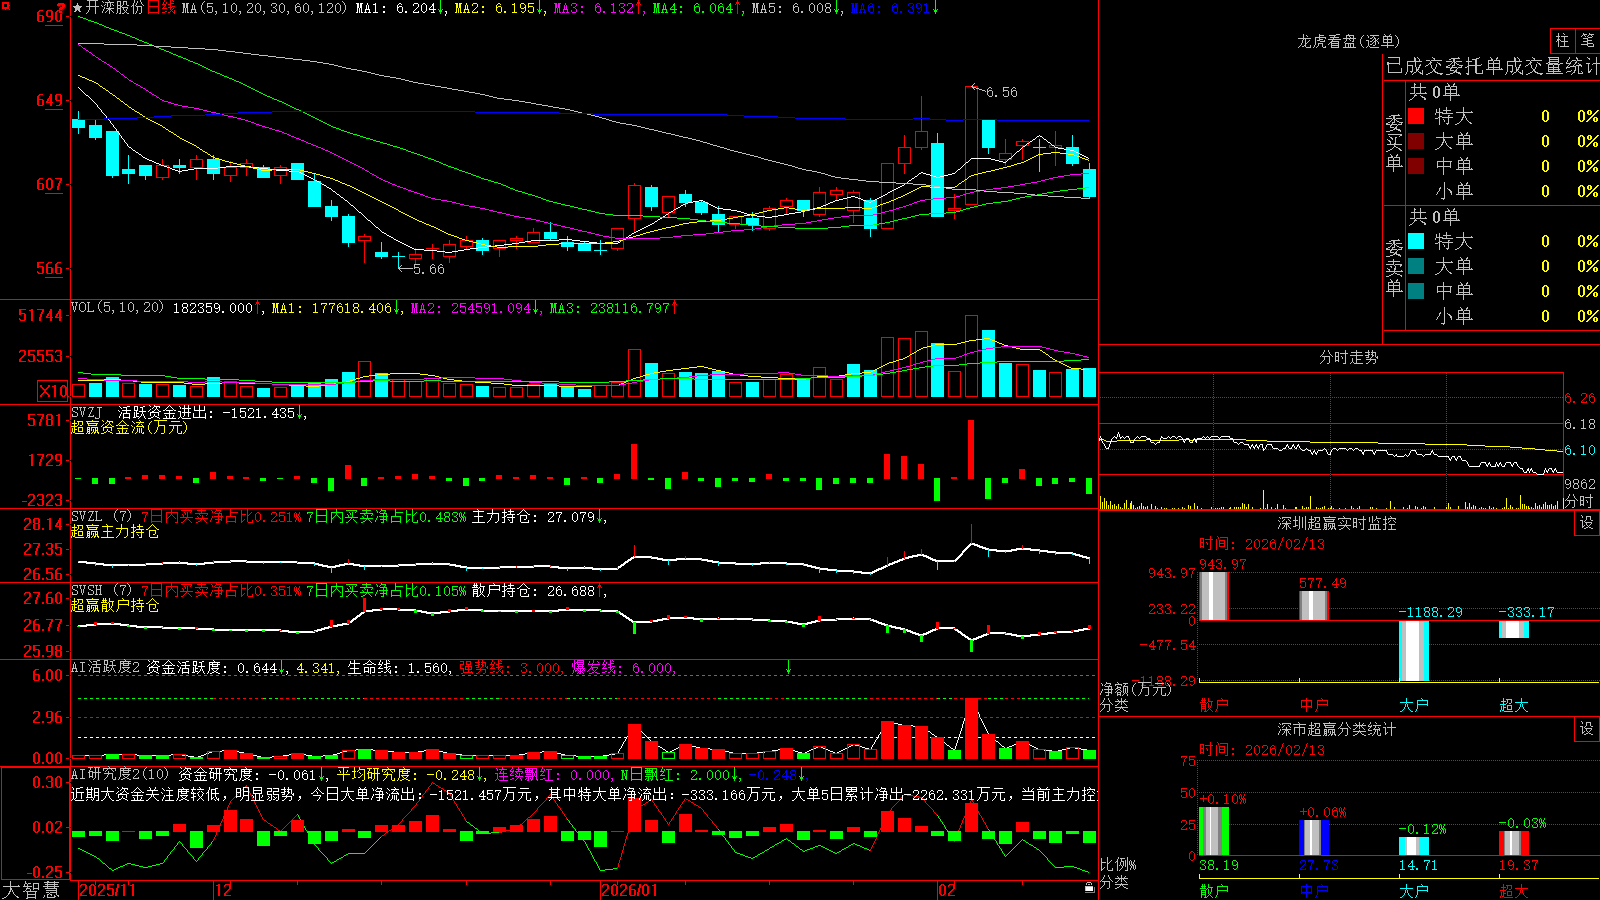Viewport: 1600px width, 900px height.
Task: Jump to the 2025/11 timeline marker
Action: tap(107, 890)
